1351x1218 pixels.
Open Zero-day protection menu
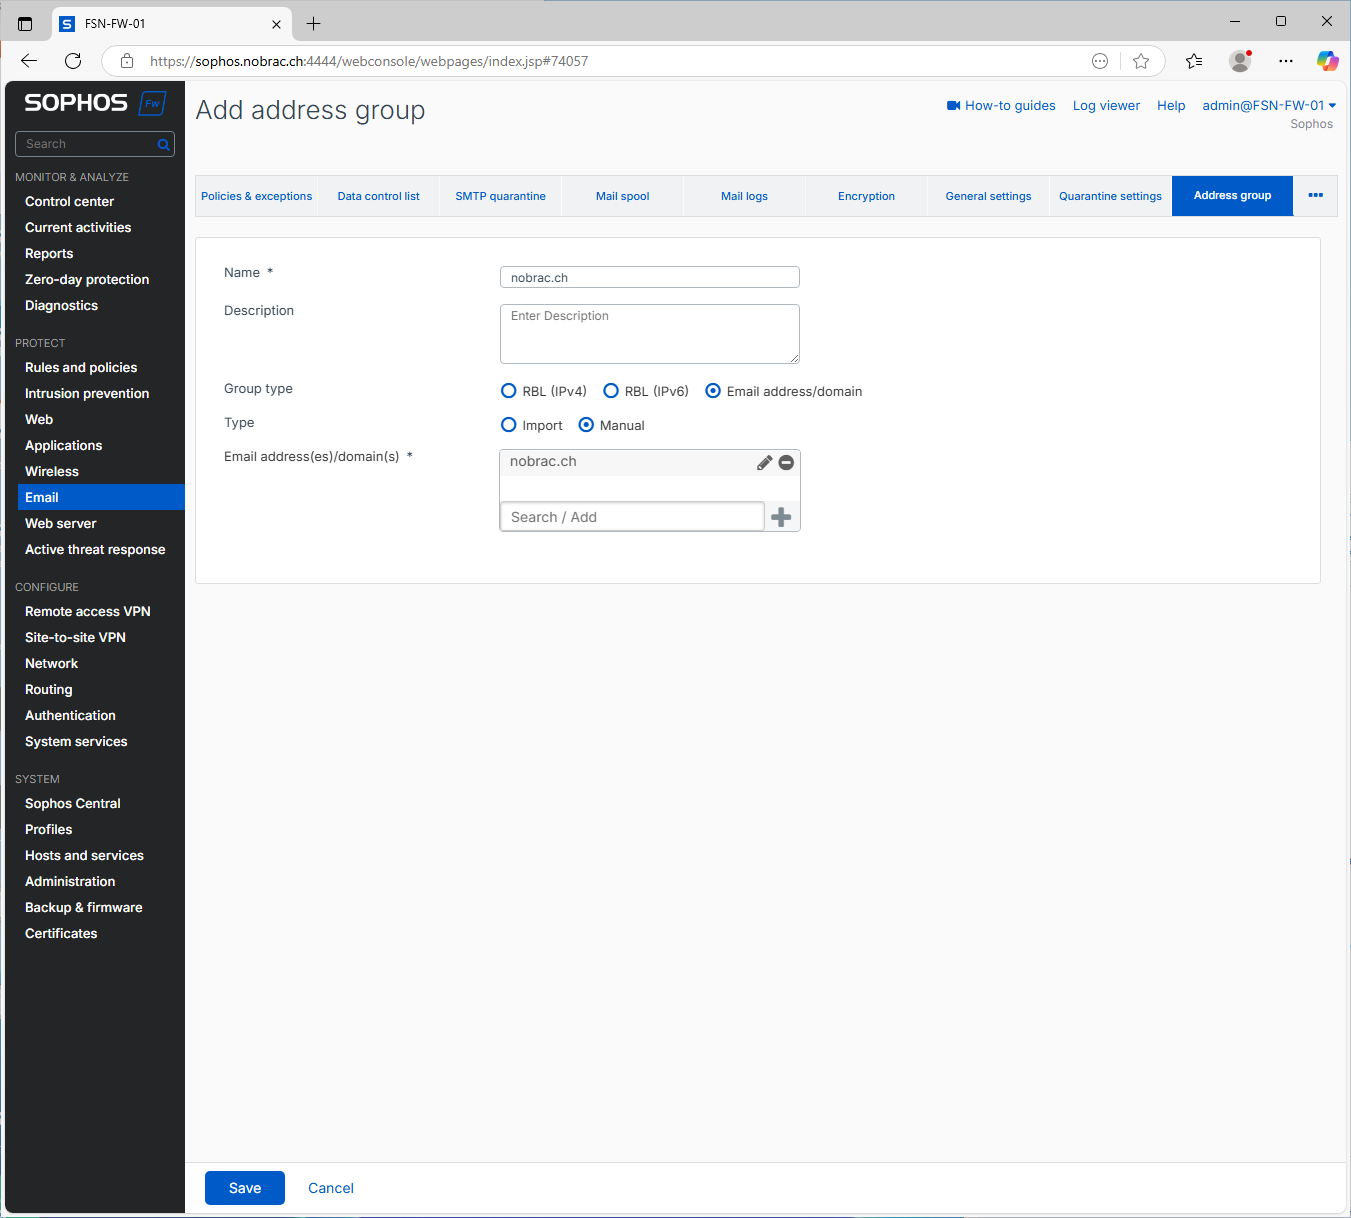coord(87,279)
